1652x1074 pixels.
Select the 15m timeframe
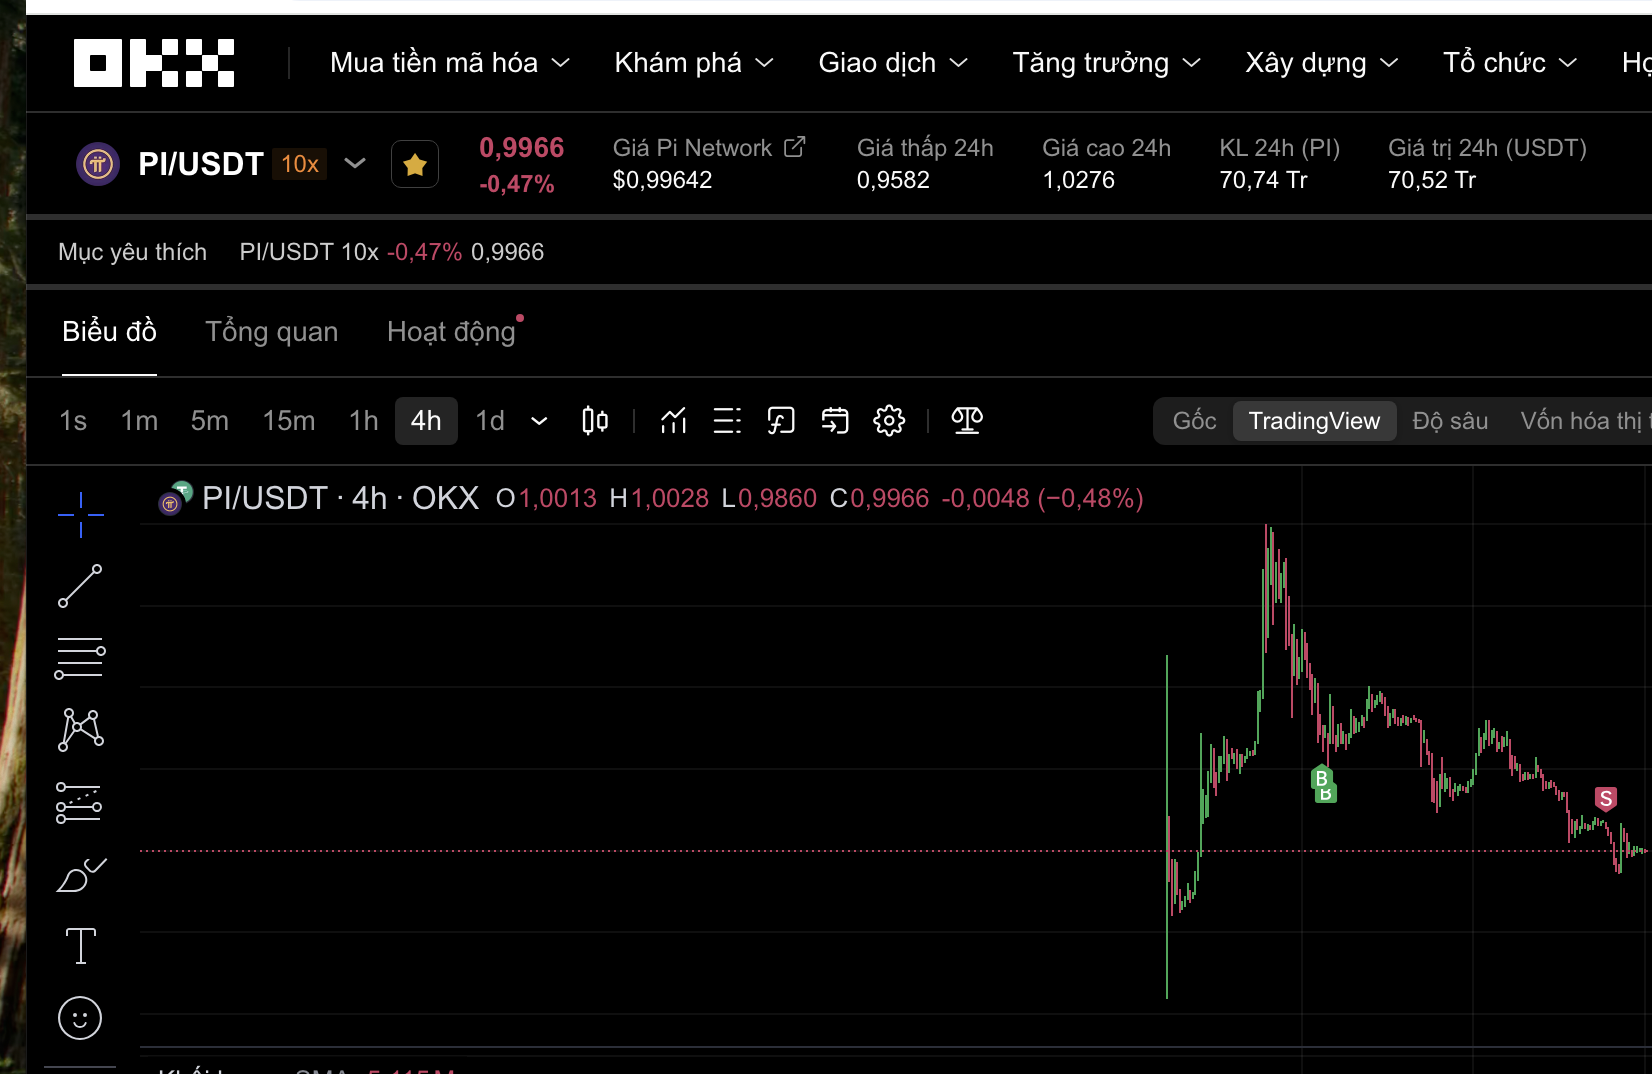289,421
